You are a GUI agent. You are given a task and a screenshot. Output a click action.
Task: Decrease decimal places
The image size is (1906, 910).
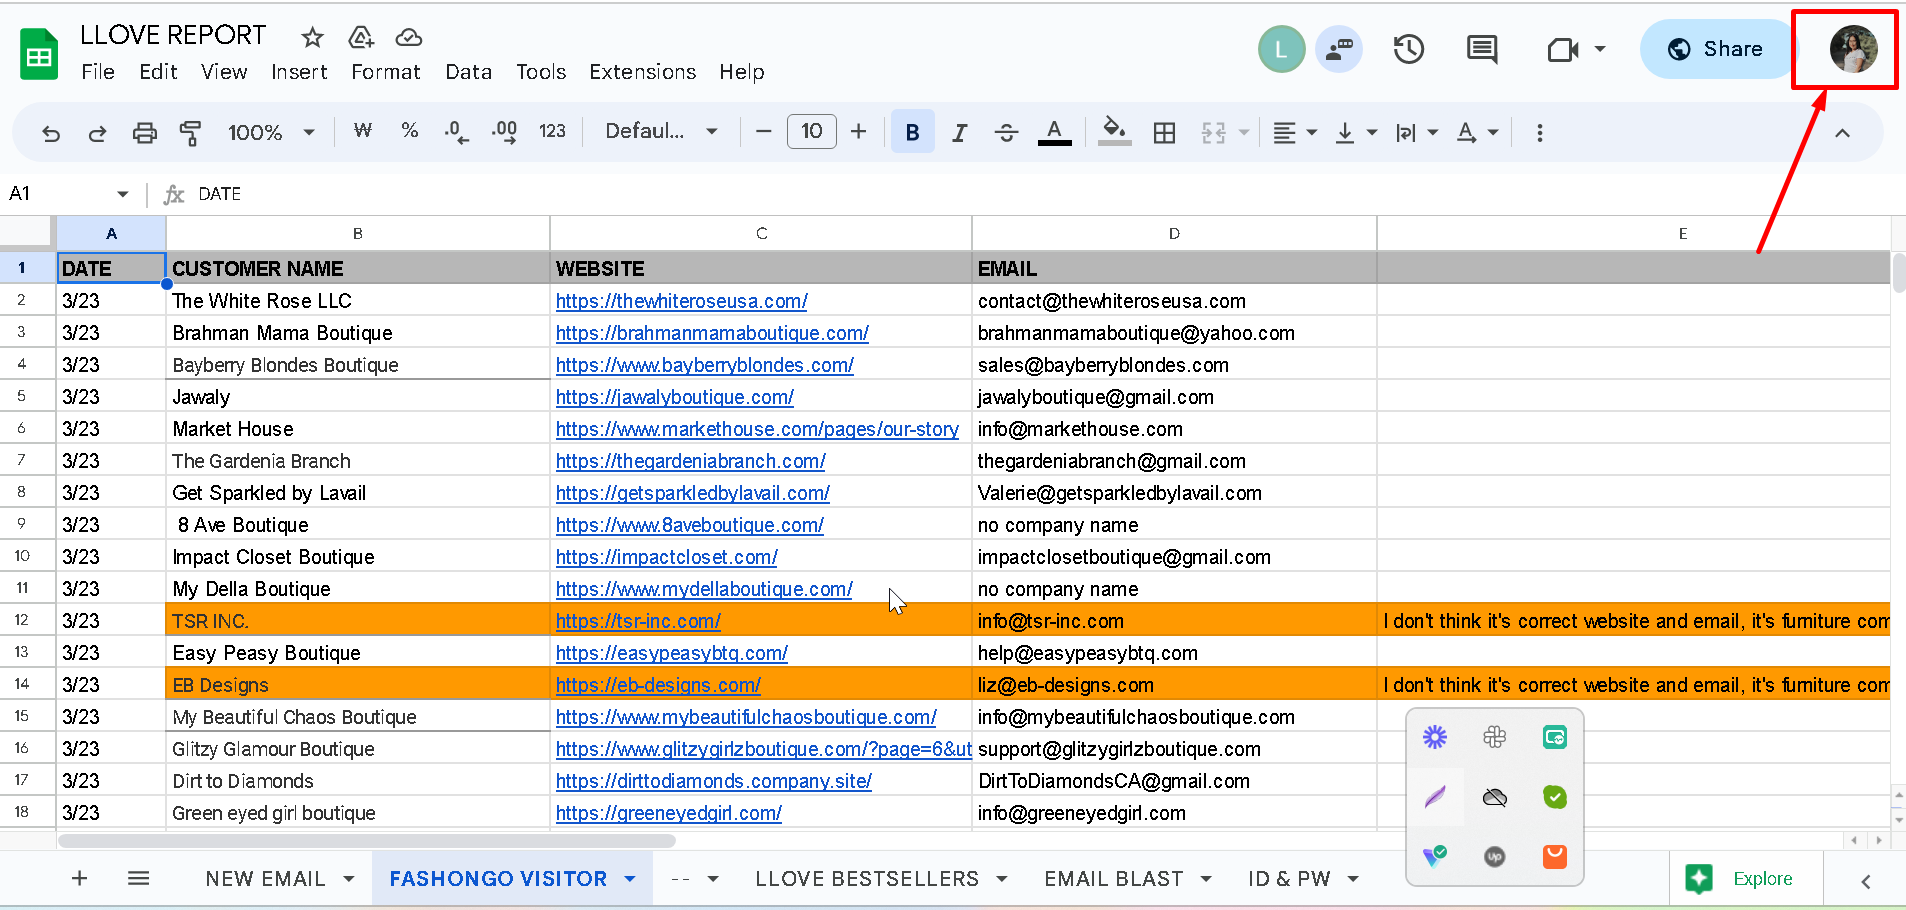tap(457, 132)
